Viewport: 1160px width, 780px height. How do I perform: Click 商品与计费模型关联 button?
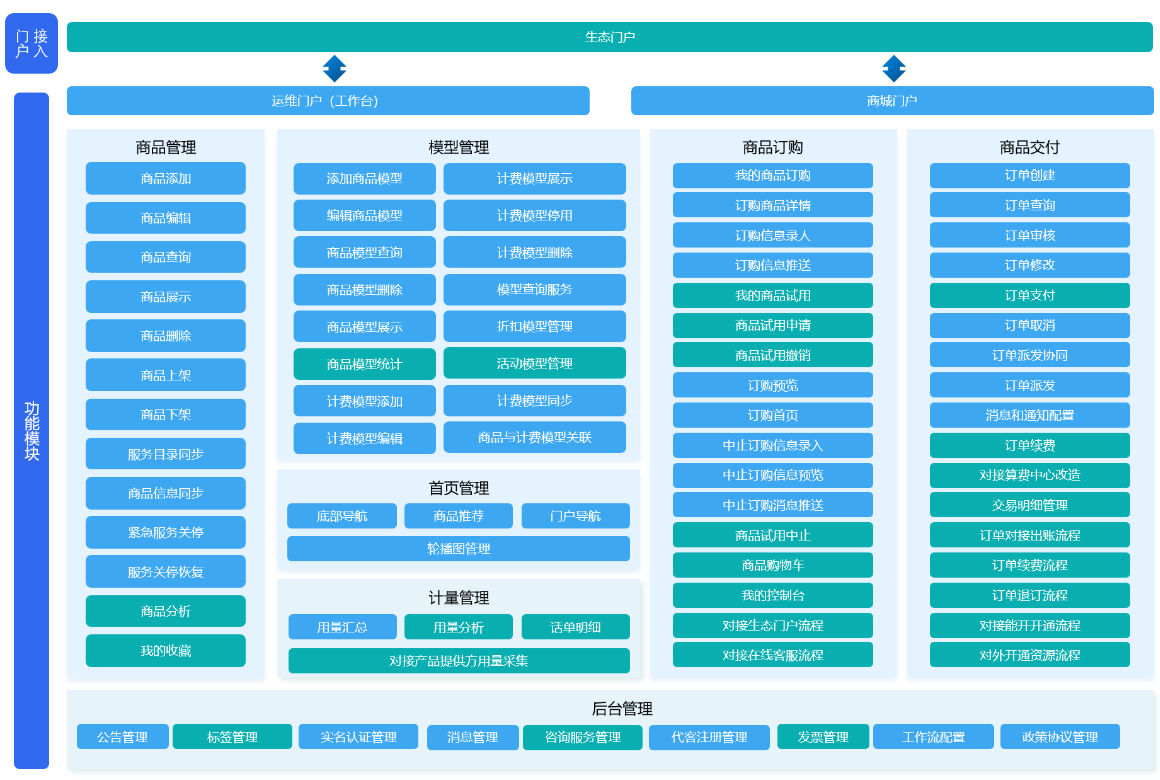click(534, 438)
